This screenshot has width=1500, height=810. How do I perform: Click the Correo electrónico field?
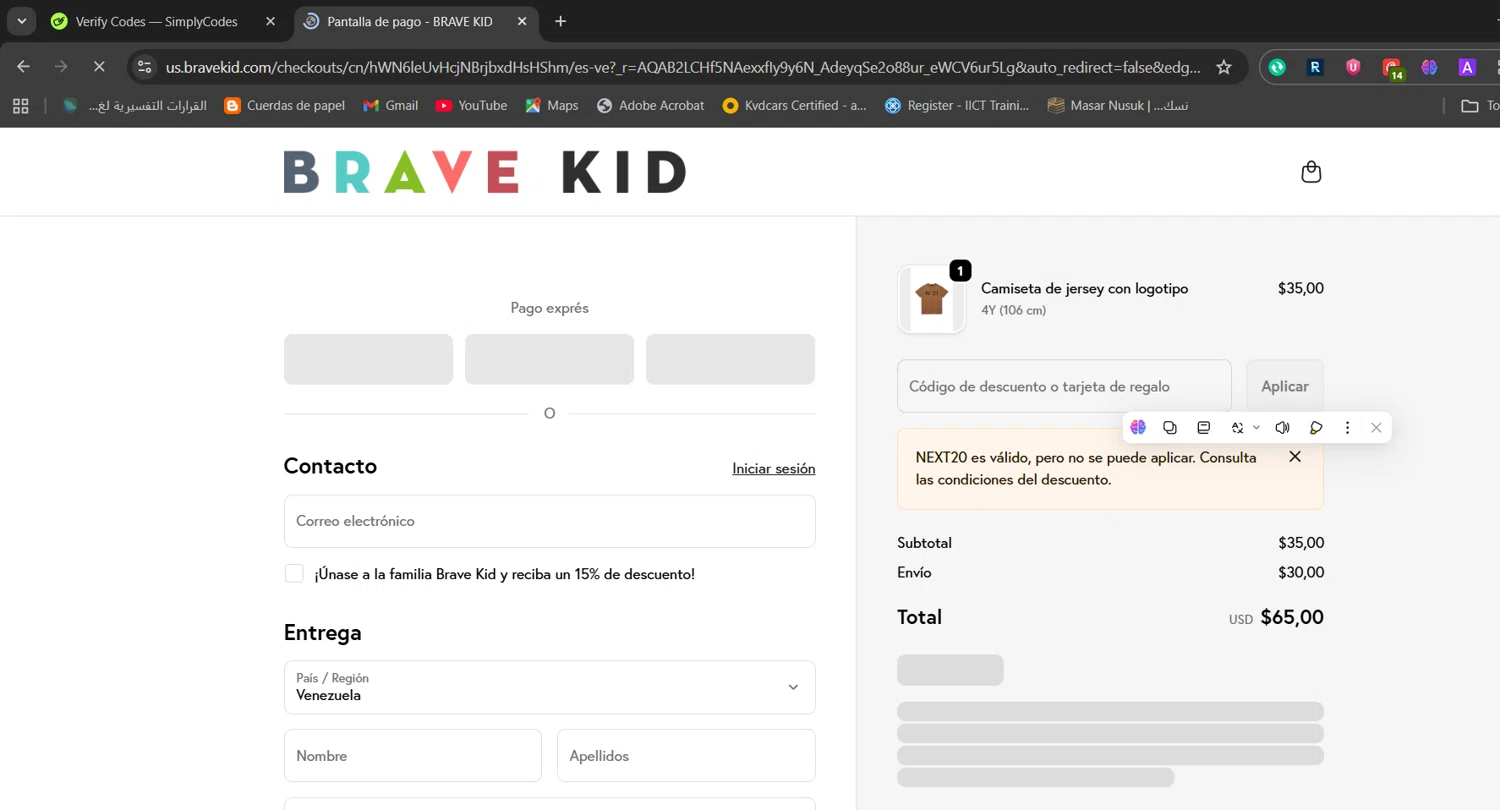click(549, 521)
